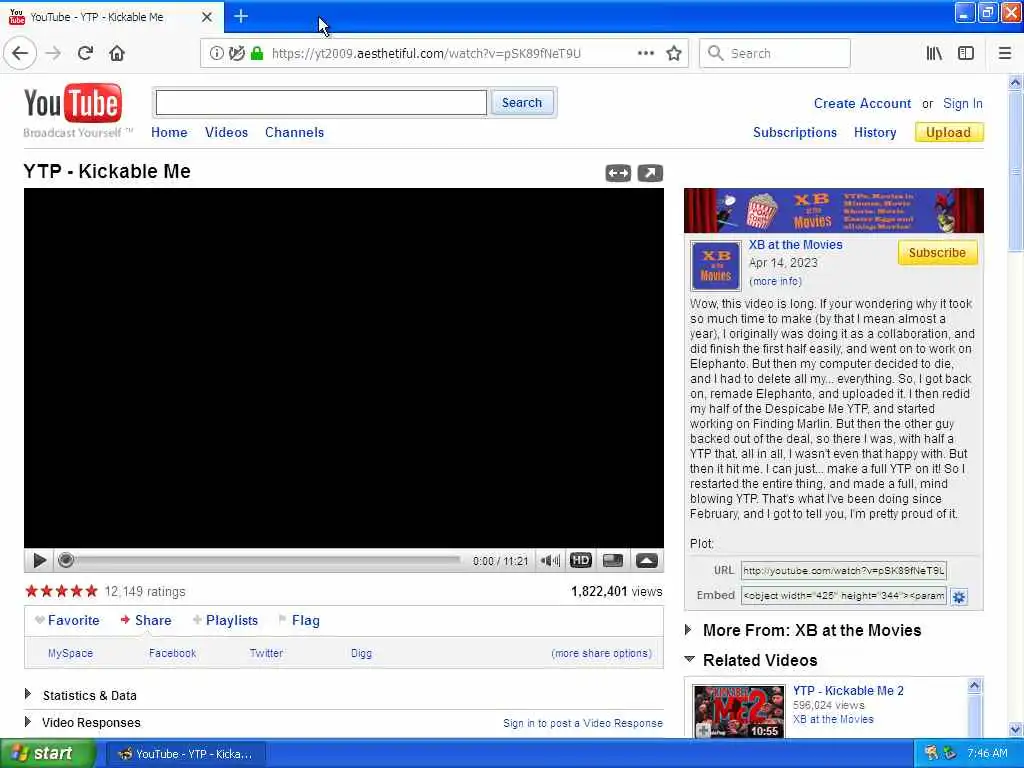Image resolution: width=1024 pixels, height=768 pixels.
Task: Toggle the player screen size icon
Action: coord(613,560)
